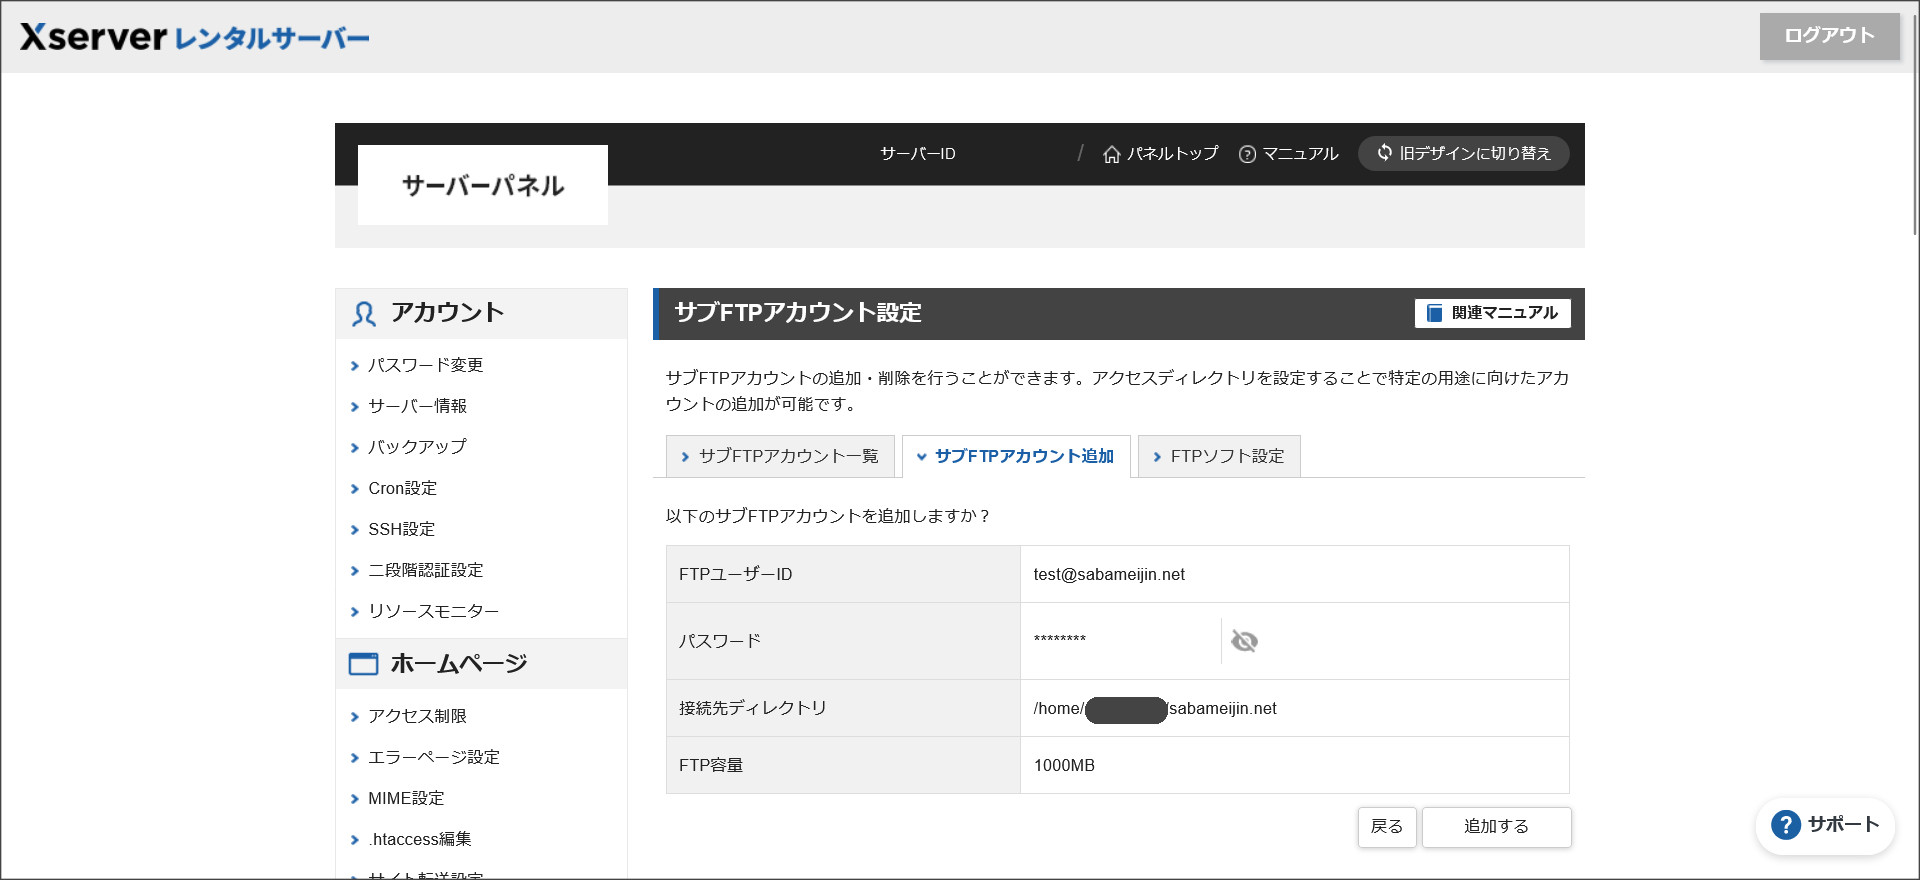Viewport: 1920px width, 880px height.
Task: Open パスワード変更 in sidebar
Action: click(425, 365)
